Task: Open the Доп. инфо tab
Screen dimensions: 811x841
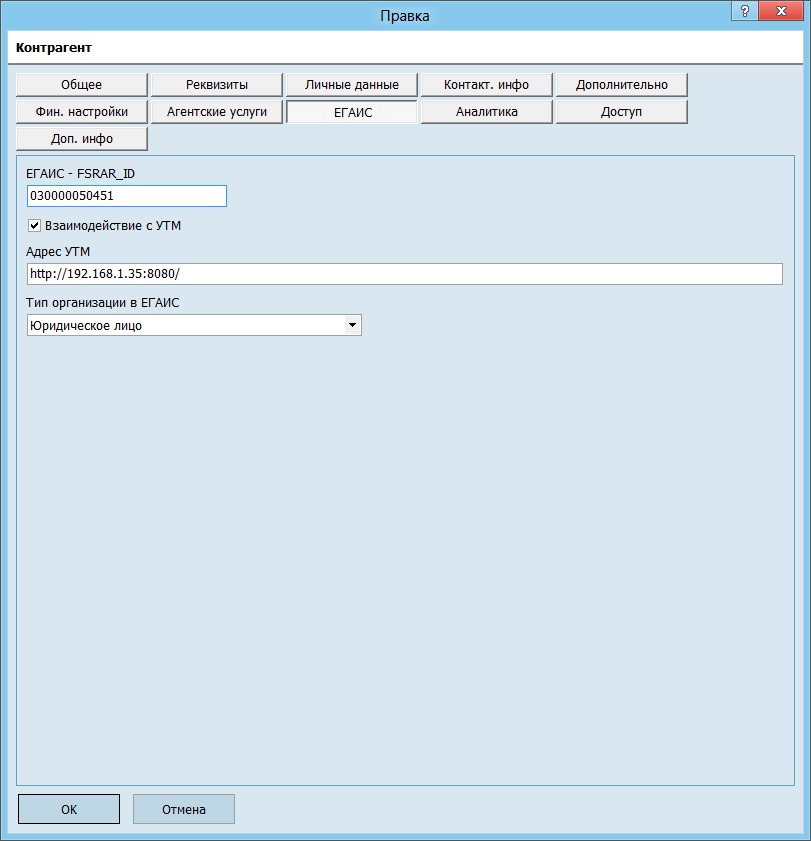Action: 82,139
